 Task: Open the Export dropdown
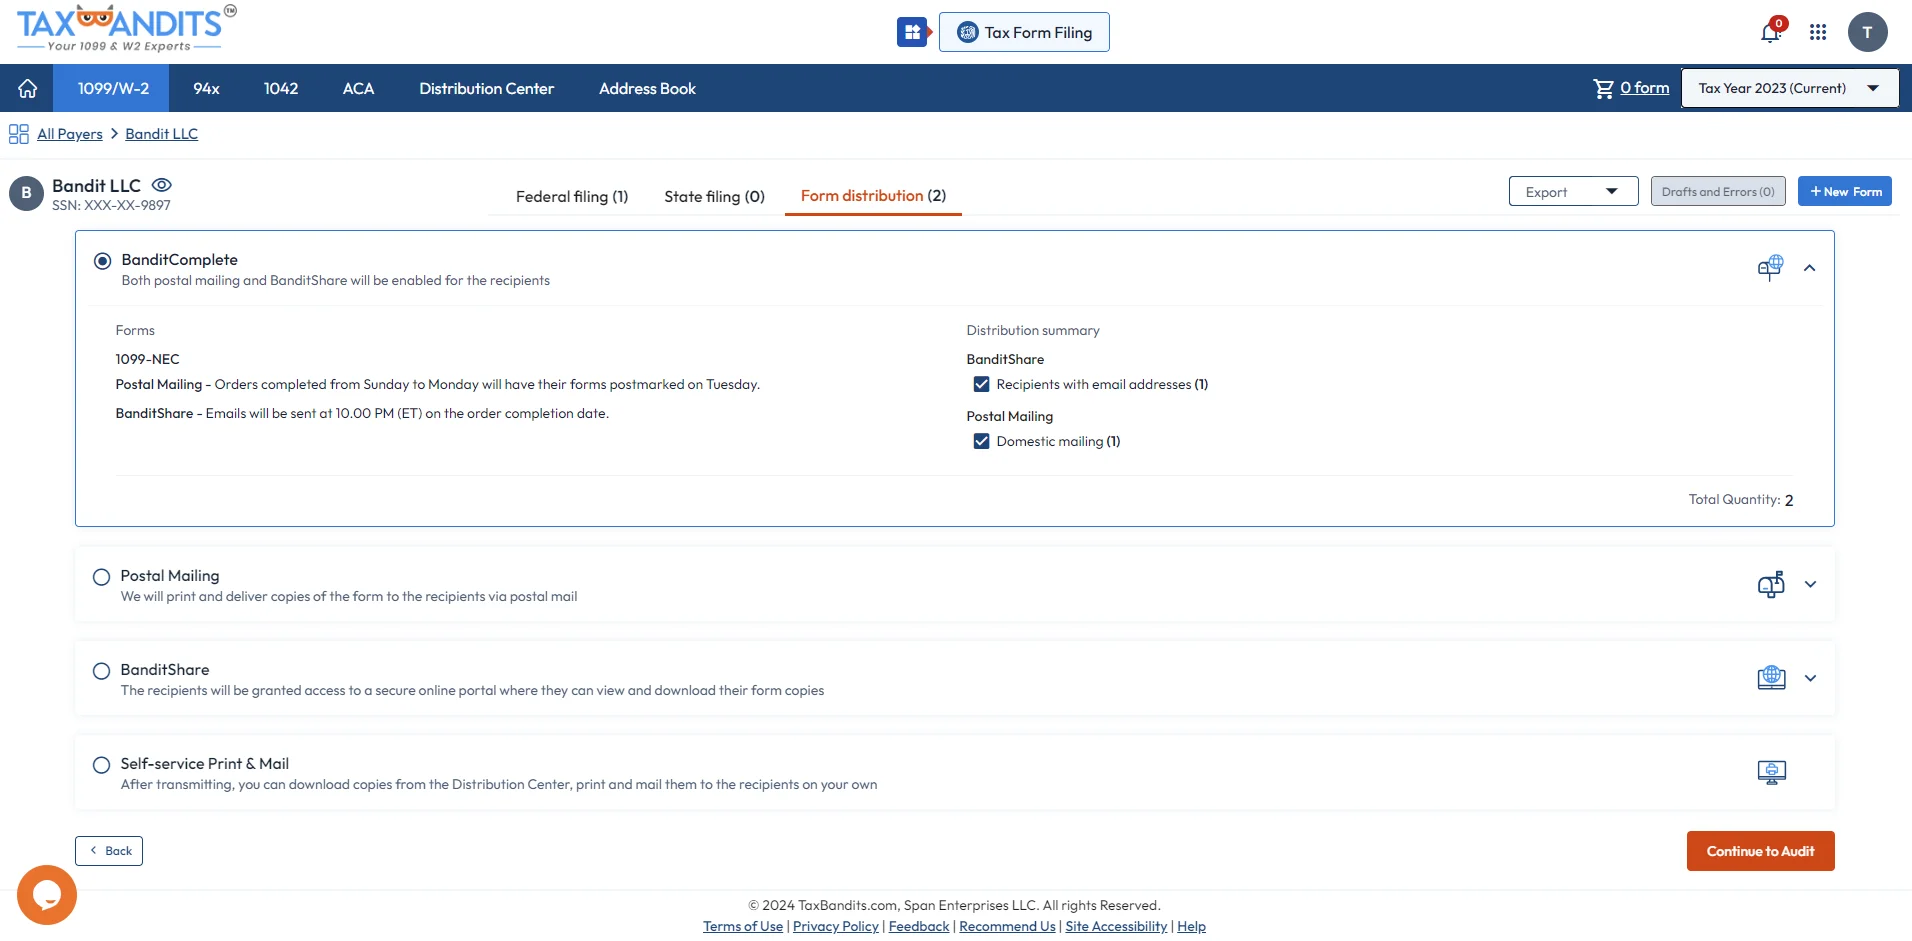[x=1573, y=192]
